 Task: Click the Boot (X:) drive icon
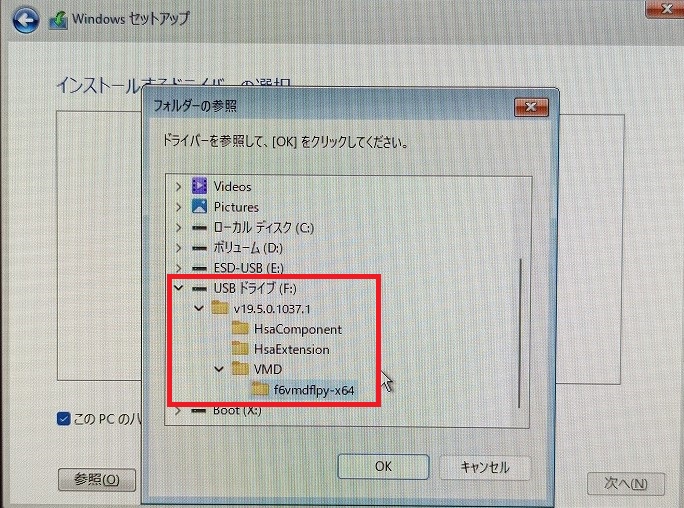pyautogui.click(x=199, y=410)
